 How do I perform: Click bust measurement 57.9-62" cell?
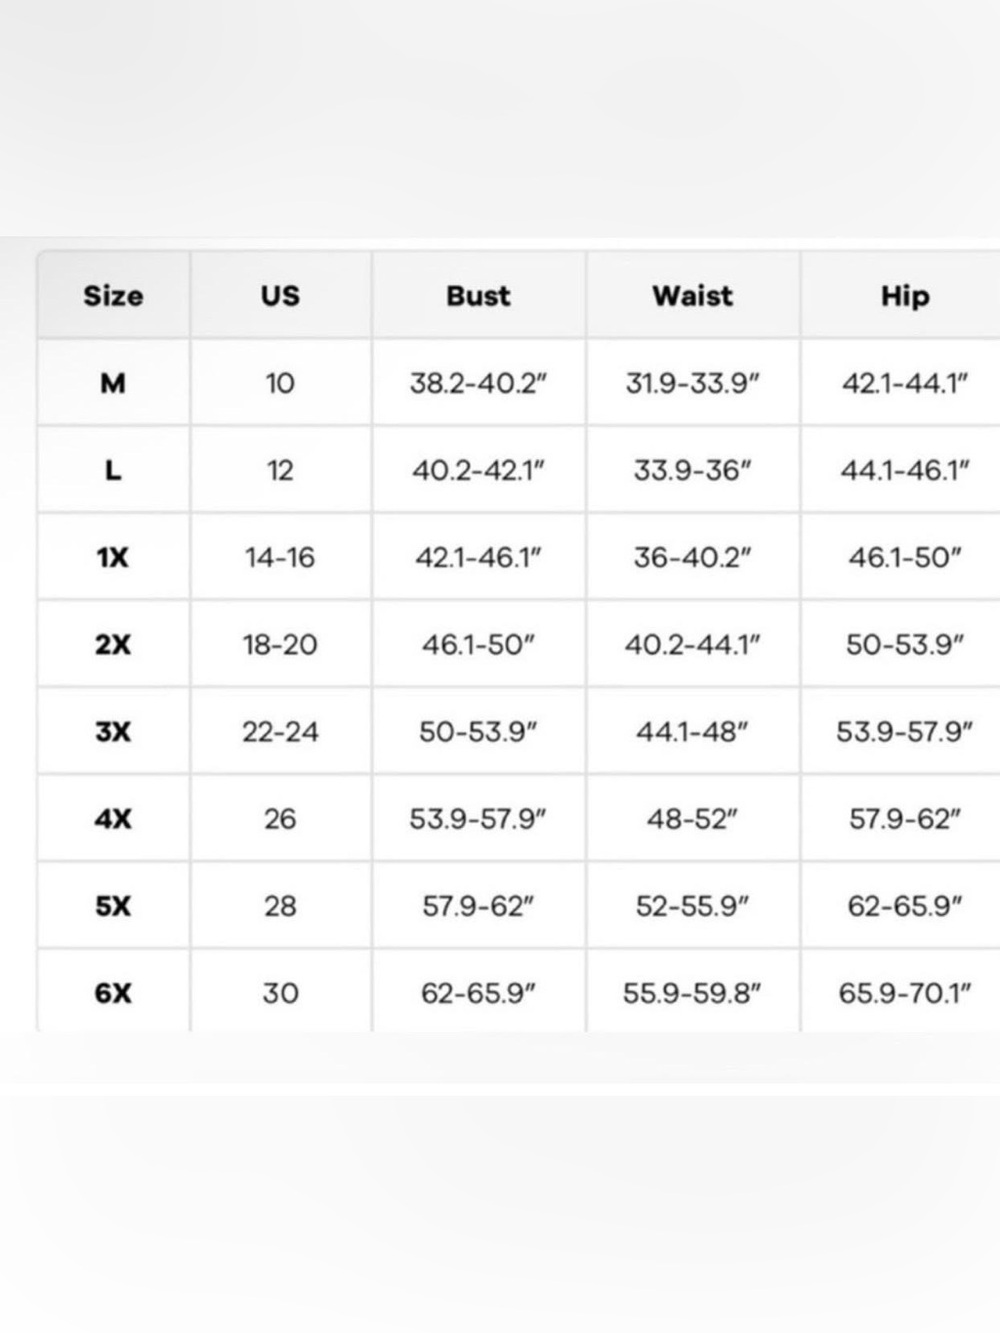(478, 906)
